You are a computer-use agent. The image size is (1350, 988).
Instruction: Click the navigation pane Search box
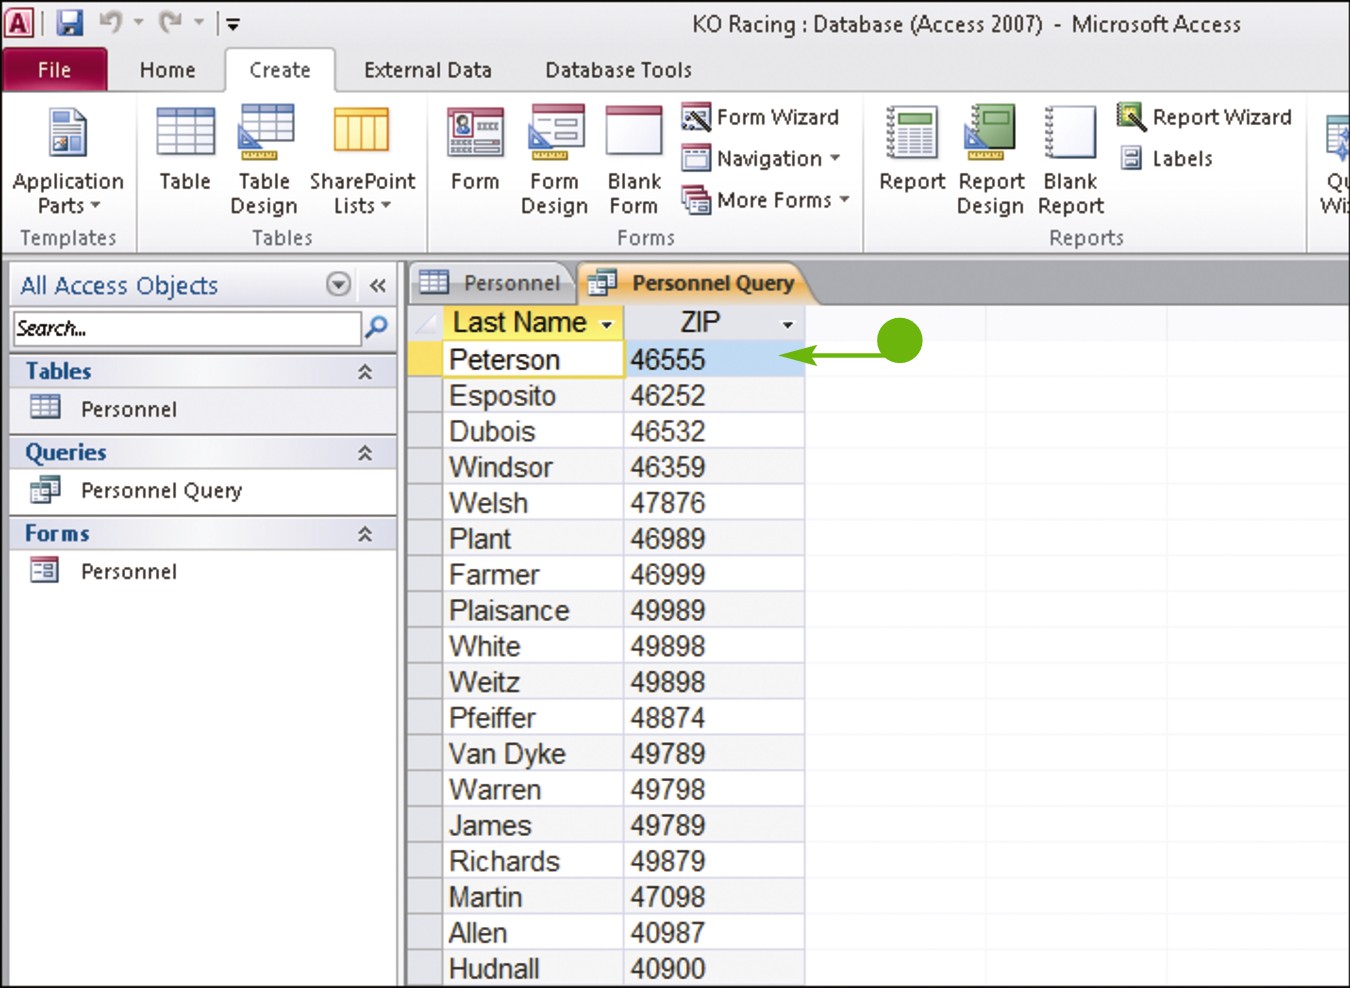click(x=187, y=328)
